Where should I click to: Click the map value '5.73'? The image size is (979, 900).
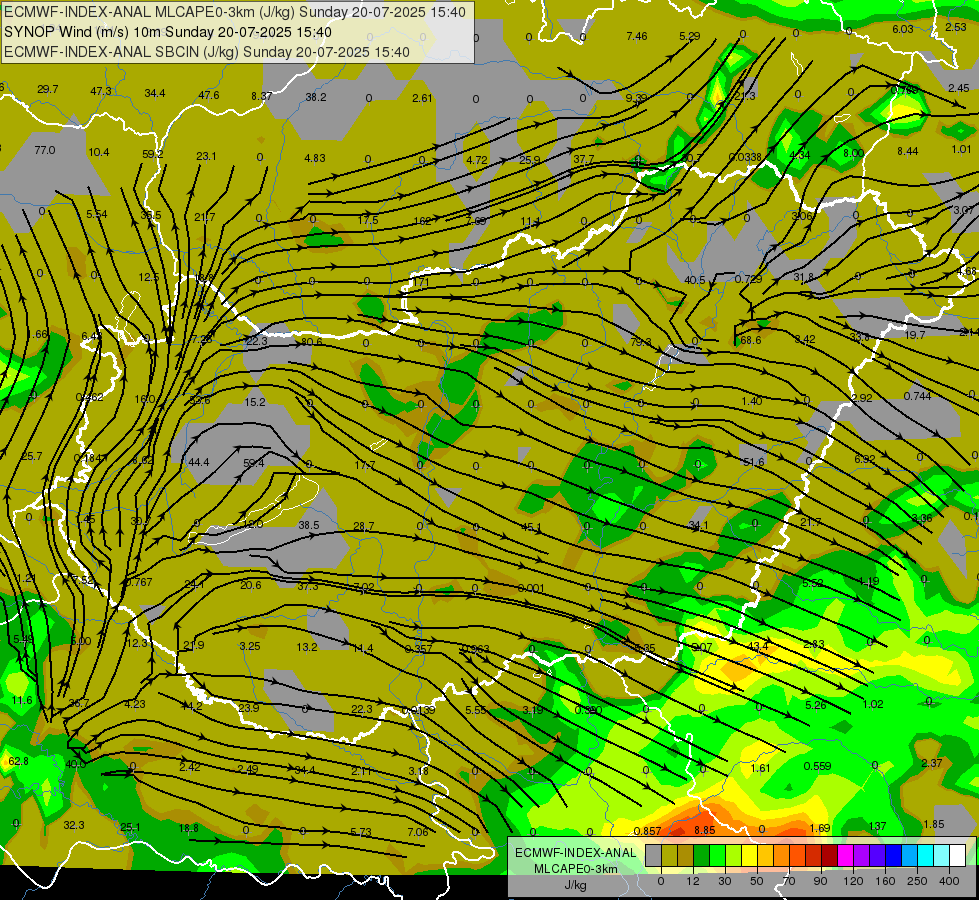[361, 832]
